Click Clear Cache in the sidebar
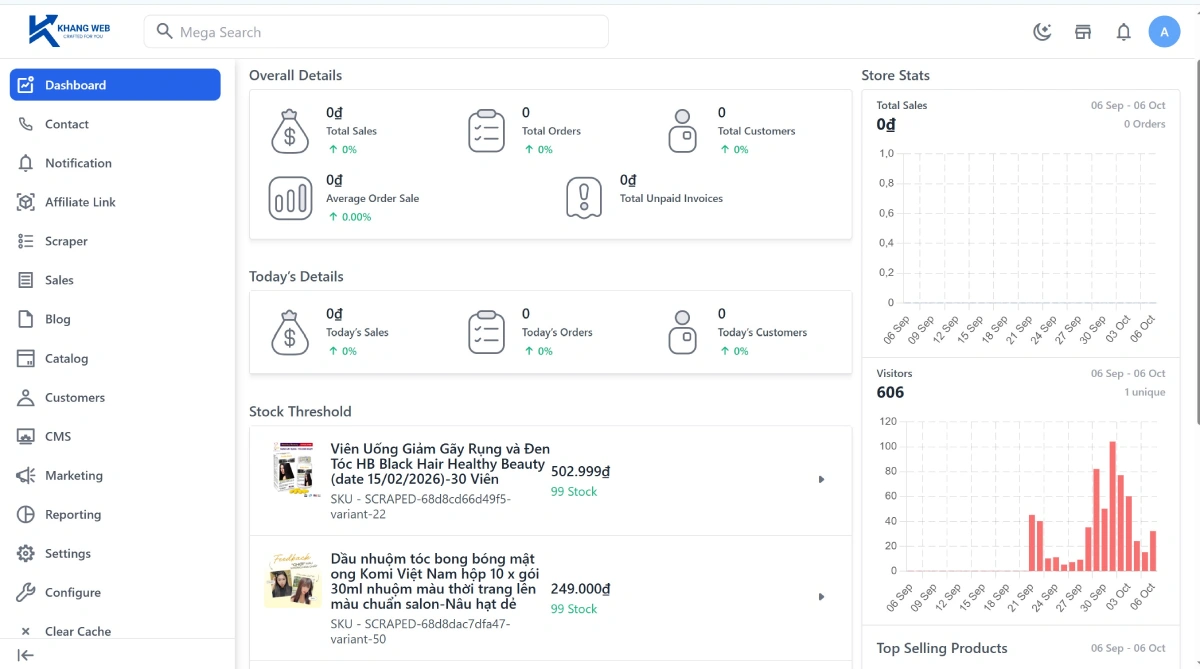This screenshot has height=669, width=1200. click(77, 631)
